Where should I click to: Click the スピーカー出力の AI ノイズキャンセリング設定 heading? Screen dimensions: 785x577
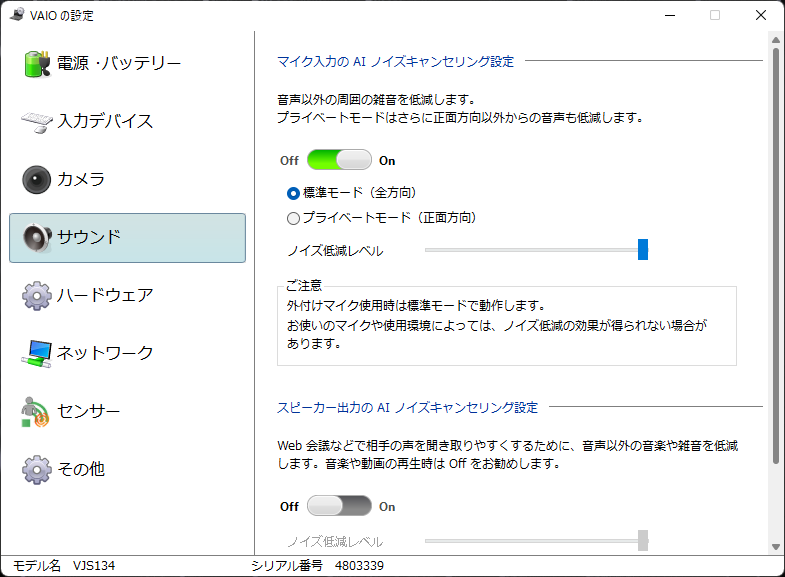click(408, 407)
